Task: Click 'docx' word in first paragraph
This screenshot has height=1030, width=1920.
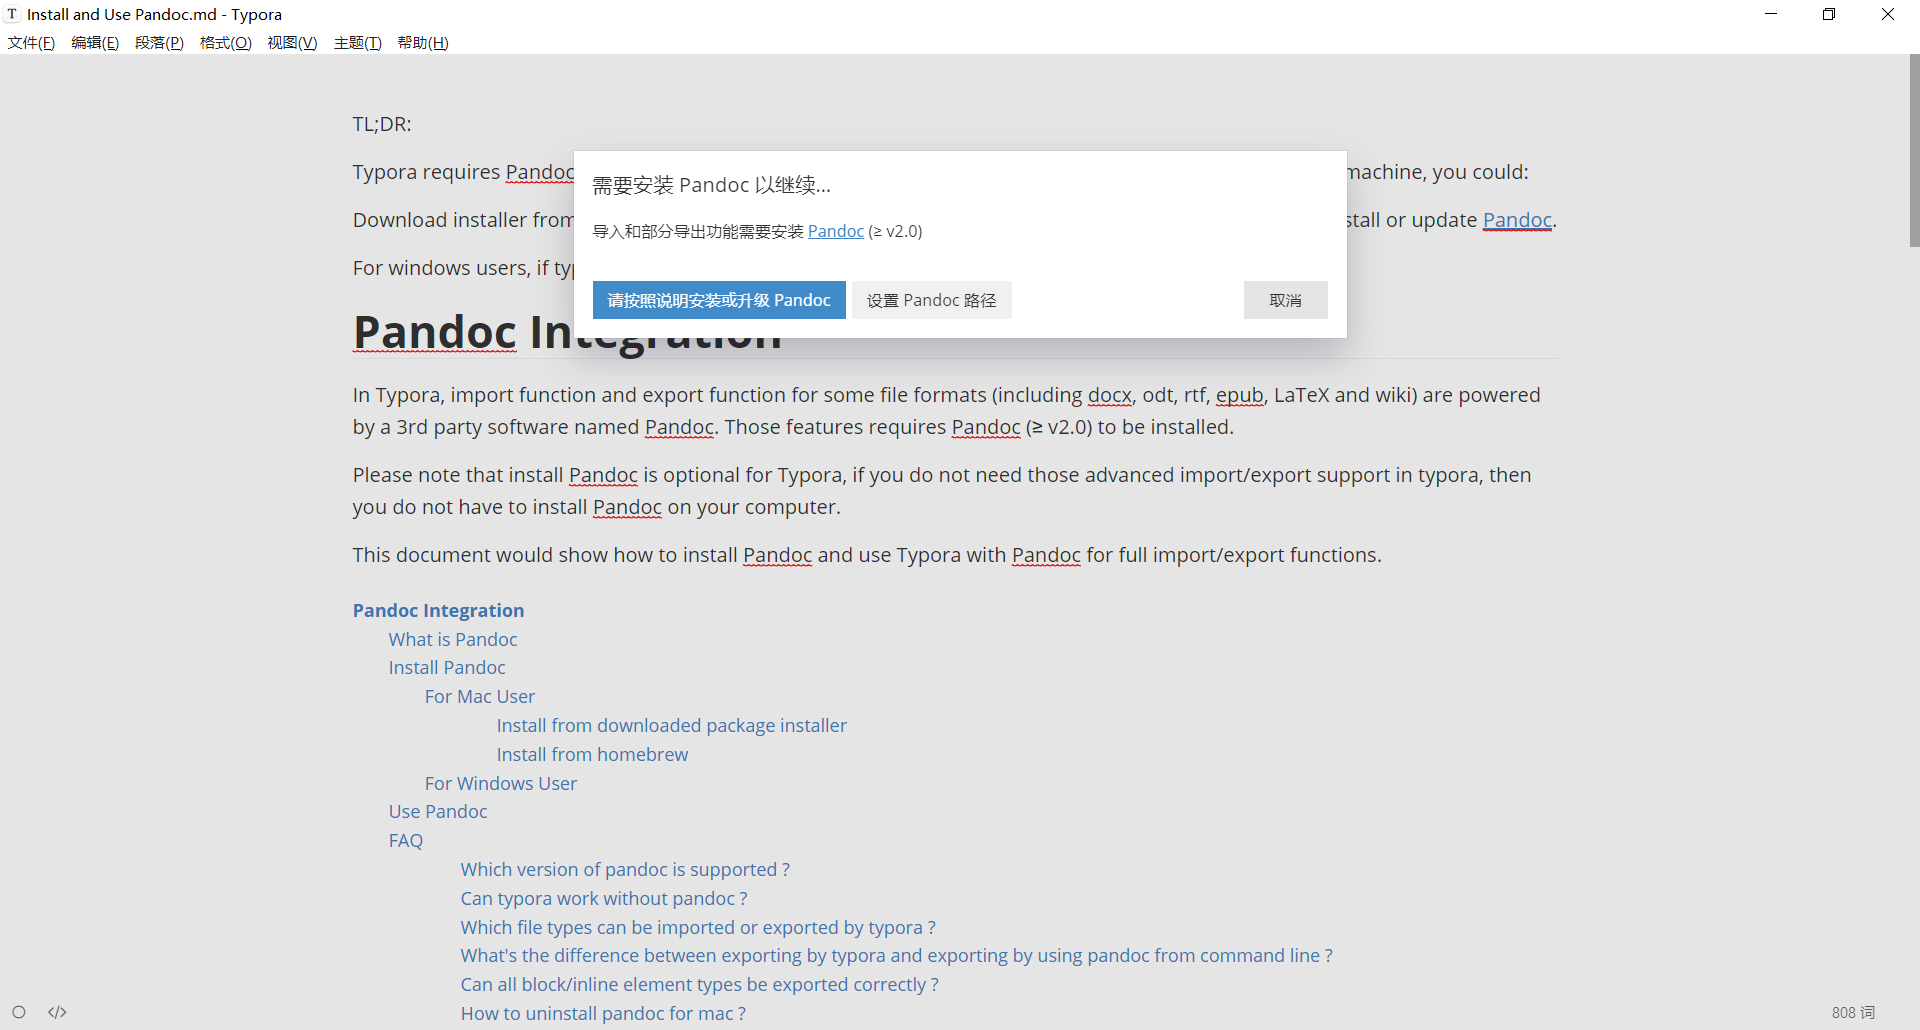Action: [1109, 395]
